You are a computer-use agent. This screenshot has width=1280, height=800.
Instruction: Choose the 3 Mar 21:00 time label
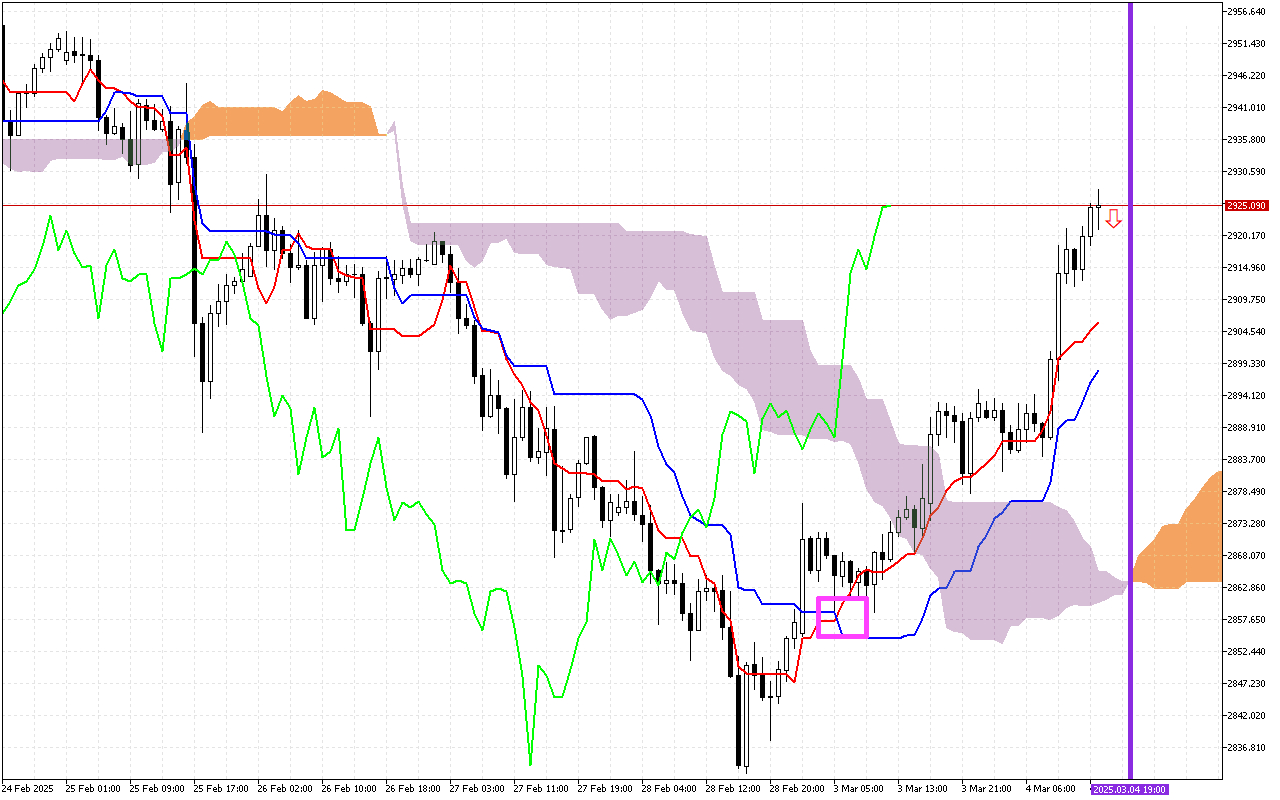(986, 789)
